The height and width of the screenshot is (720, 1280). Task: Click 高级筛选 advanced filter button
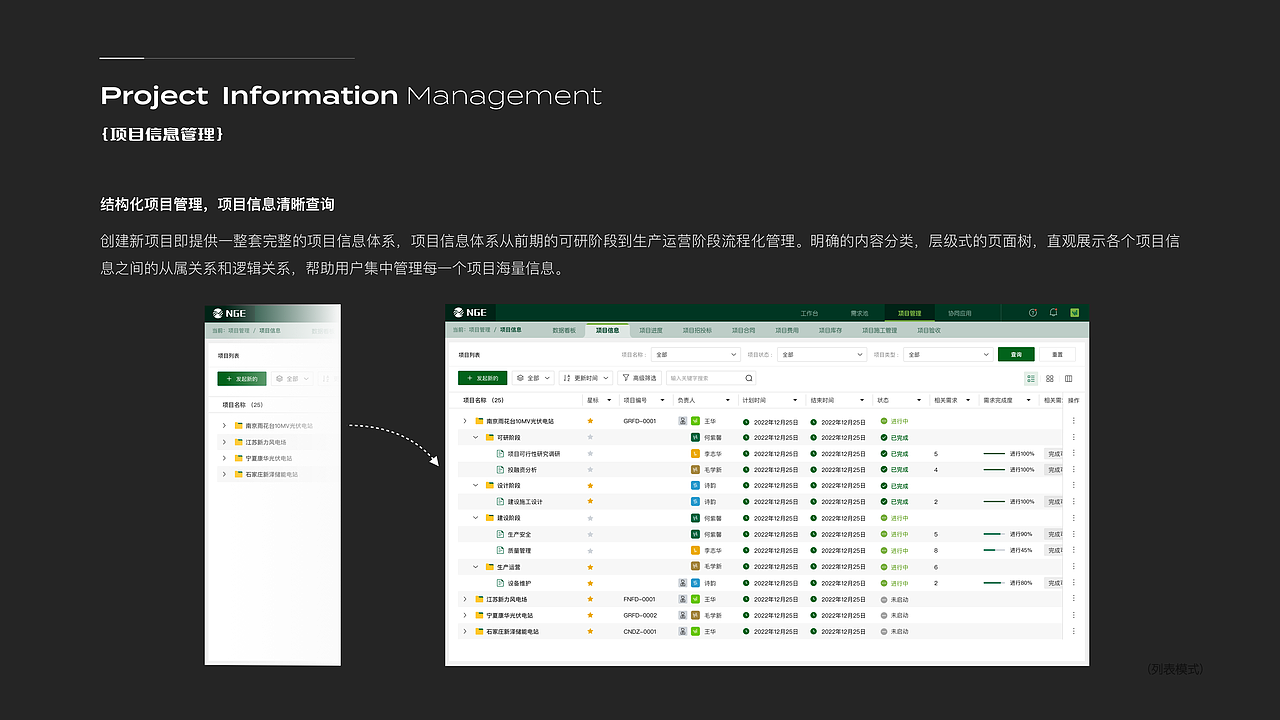639,378
